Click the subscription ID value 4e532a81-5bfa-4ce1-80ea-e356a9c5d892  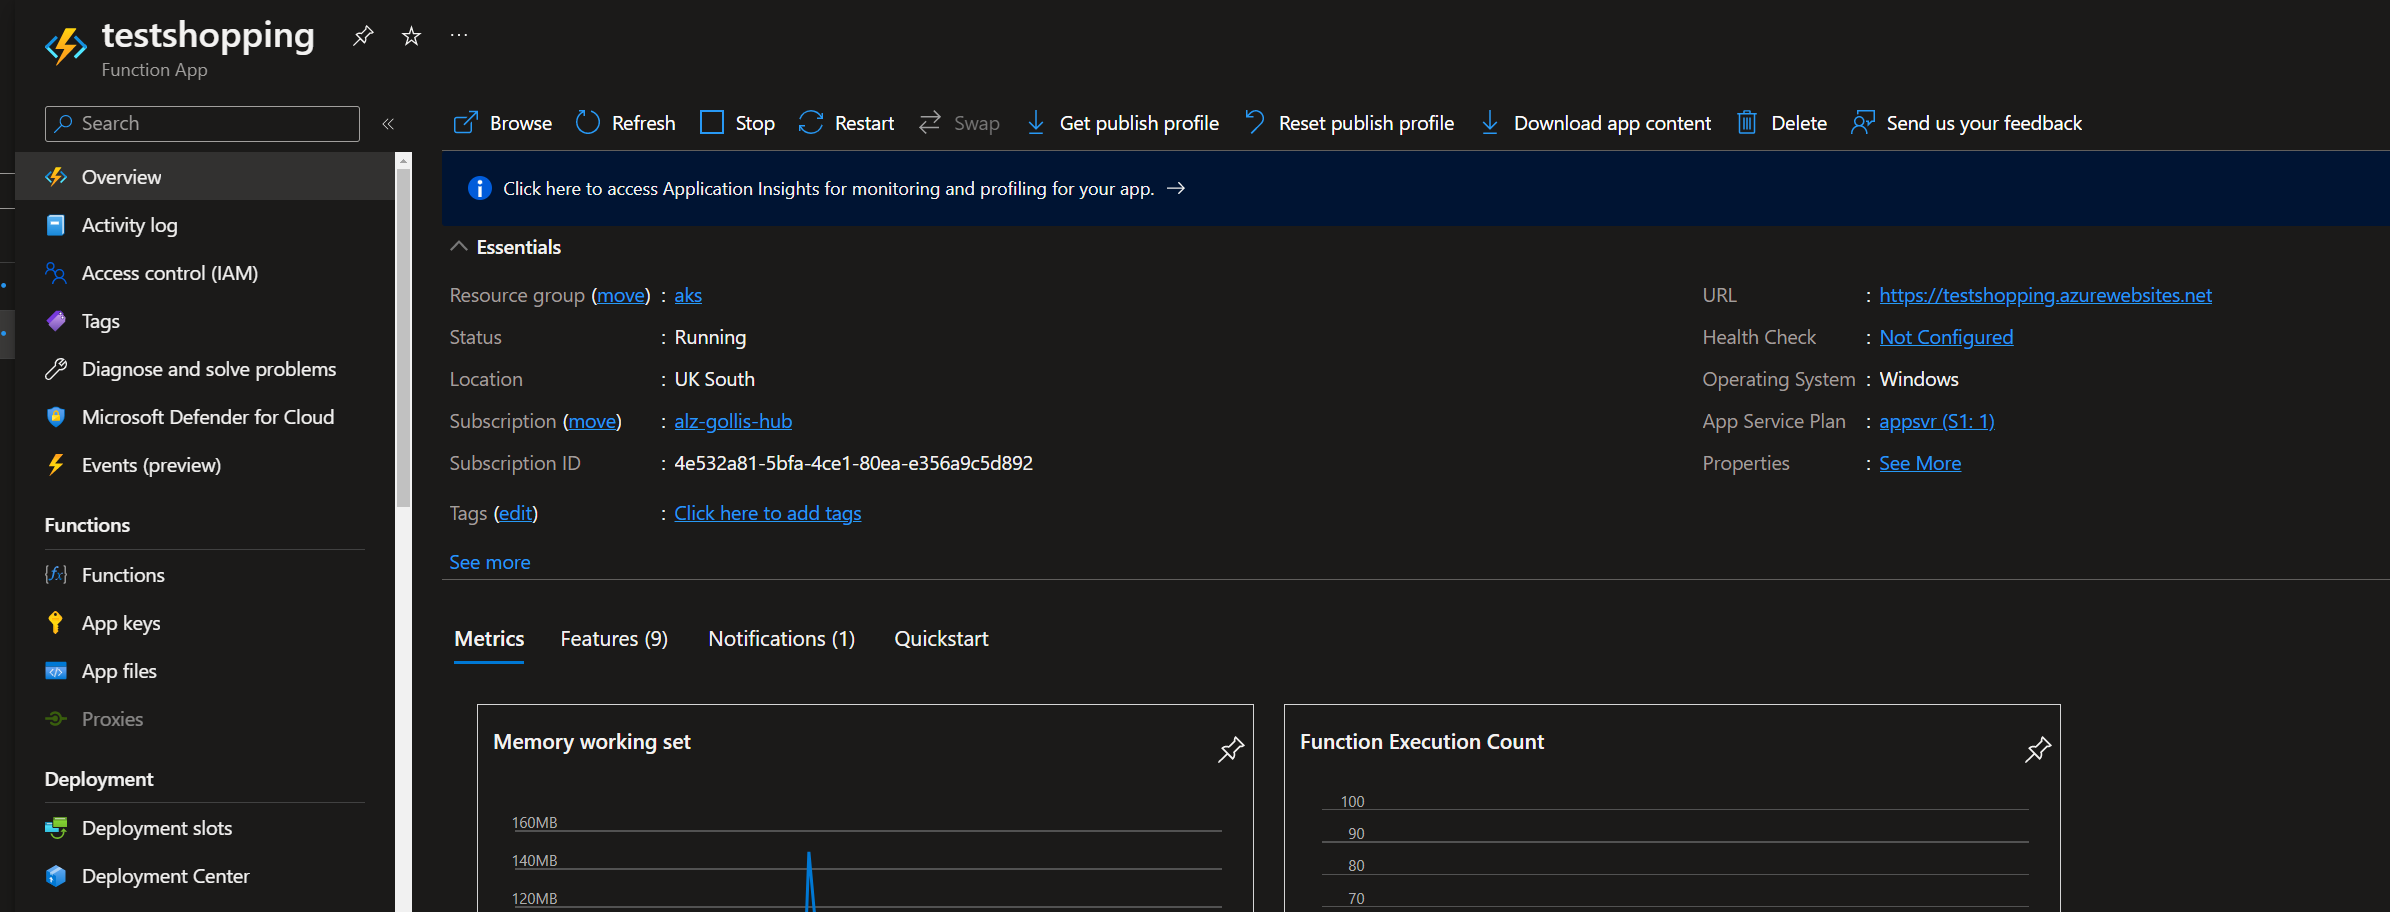(x=853, y=463)
